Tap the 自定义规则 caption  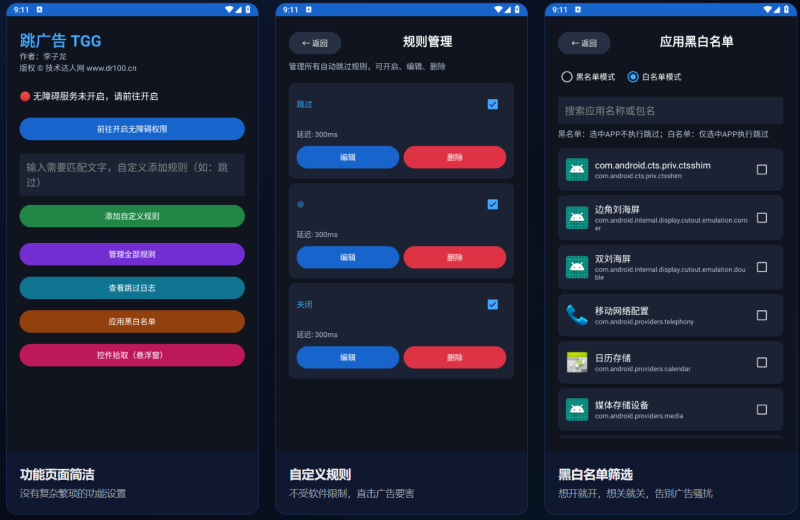point(320,475)
